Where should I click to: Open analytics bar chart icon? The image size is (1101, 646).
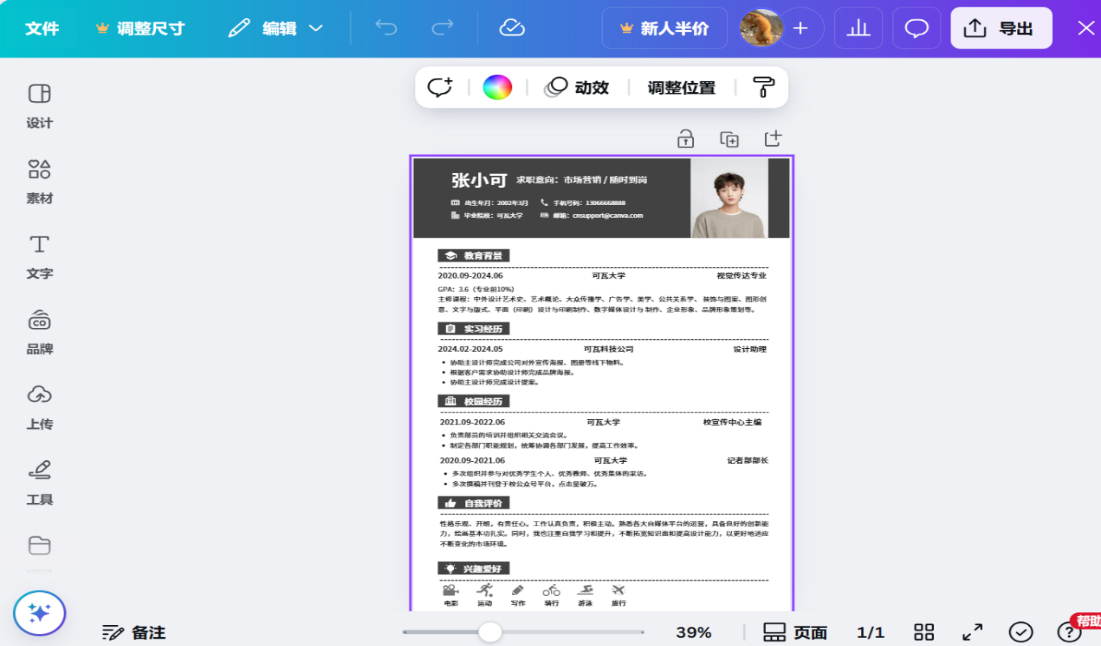(858, 29)
